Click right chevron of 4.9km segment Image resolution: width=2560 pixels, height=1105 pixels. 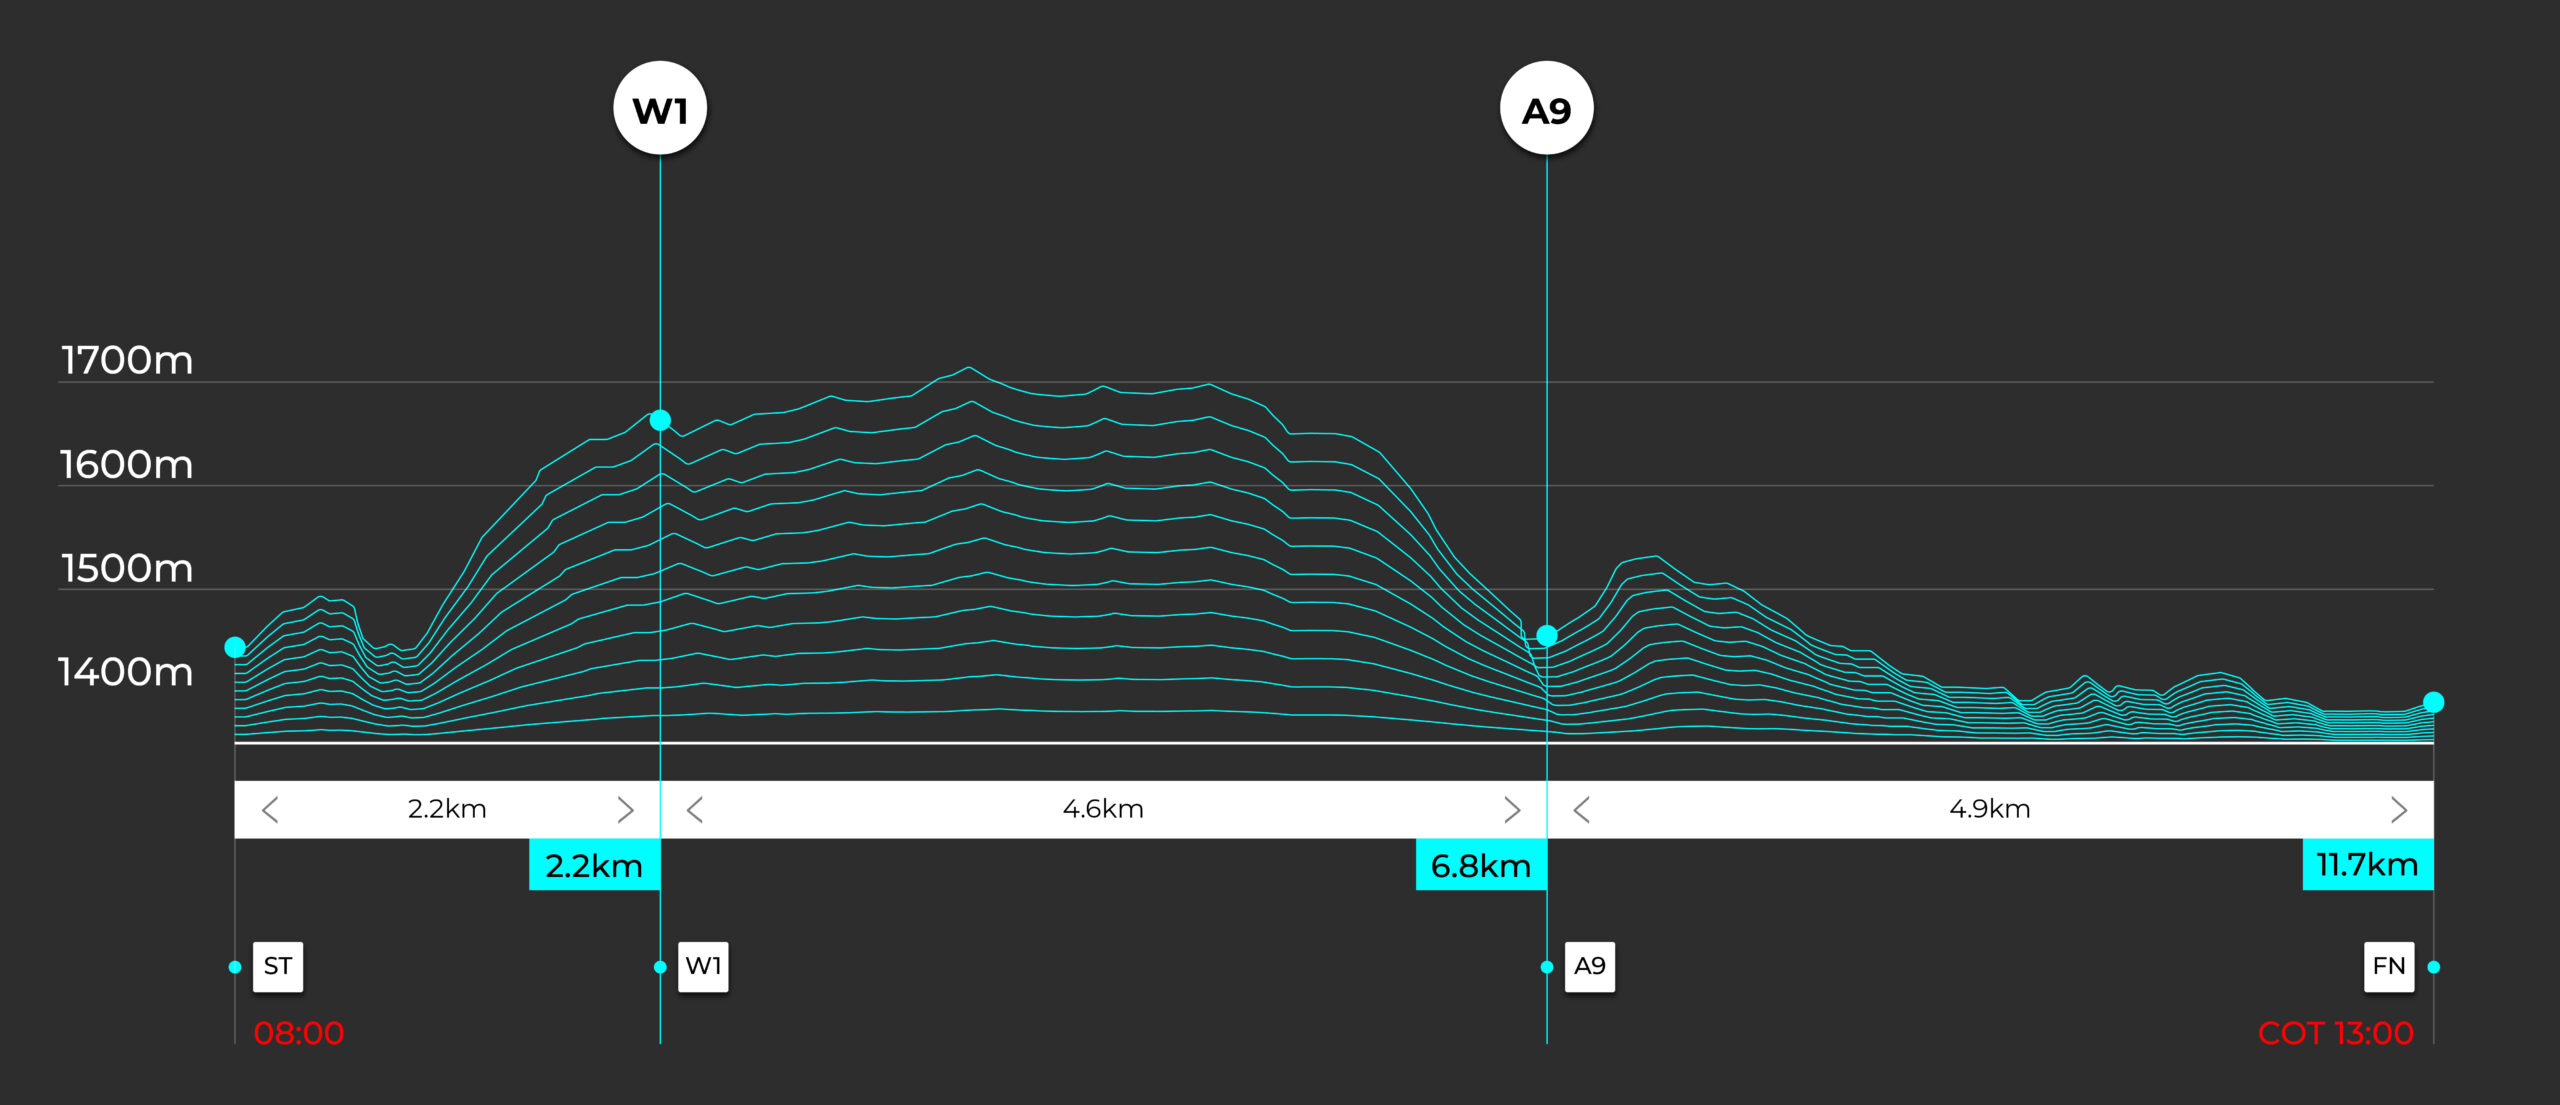coord(2399,809)
